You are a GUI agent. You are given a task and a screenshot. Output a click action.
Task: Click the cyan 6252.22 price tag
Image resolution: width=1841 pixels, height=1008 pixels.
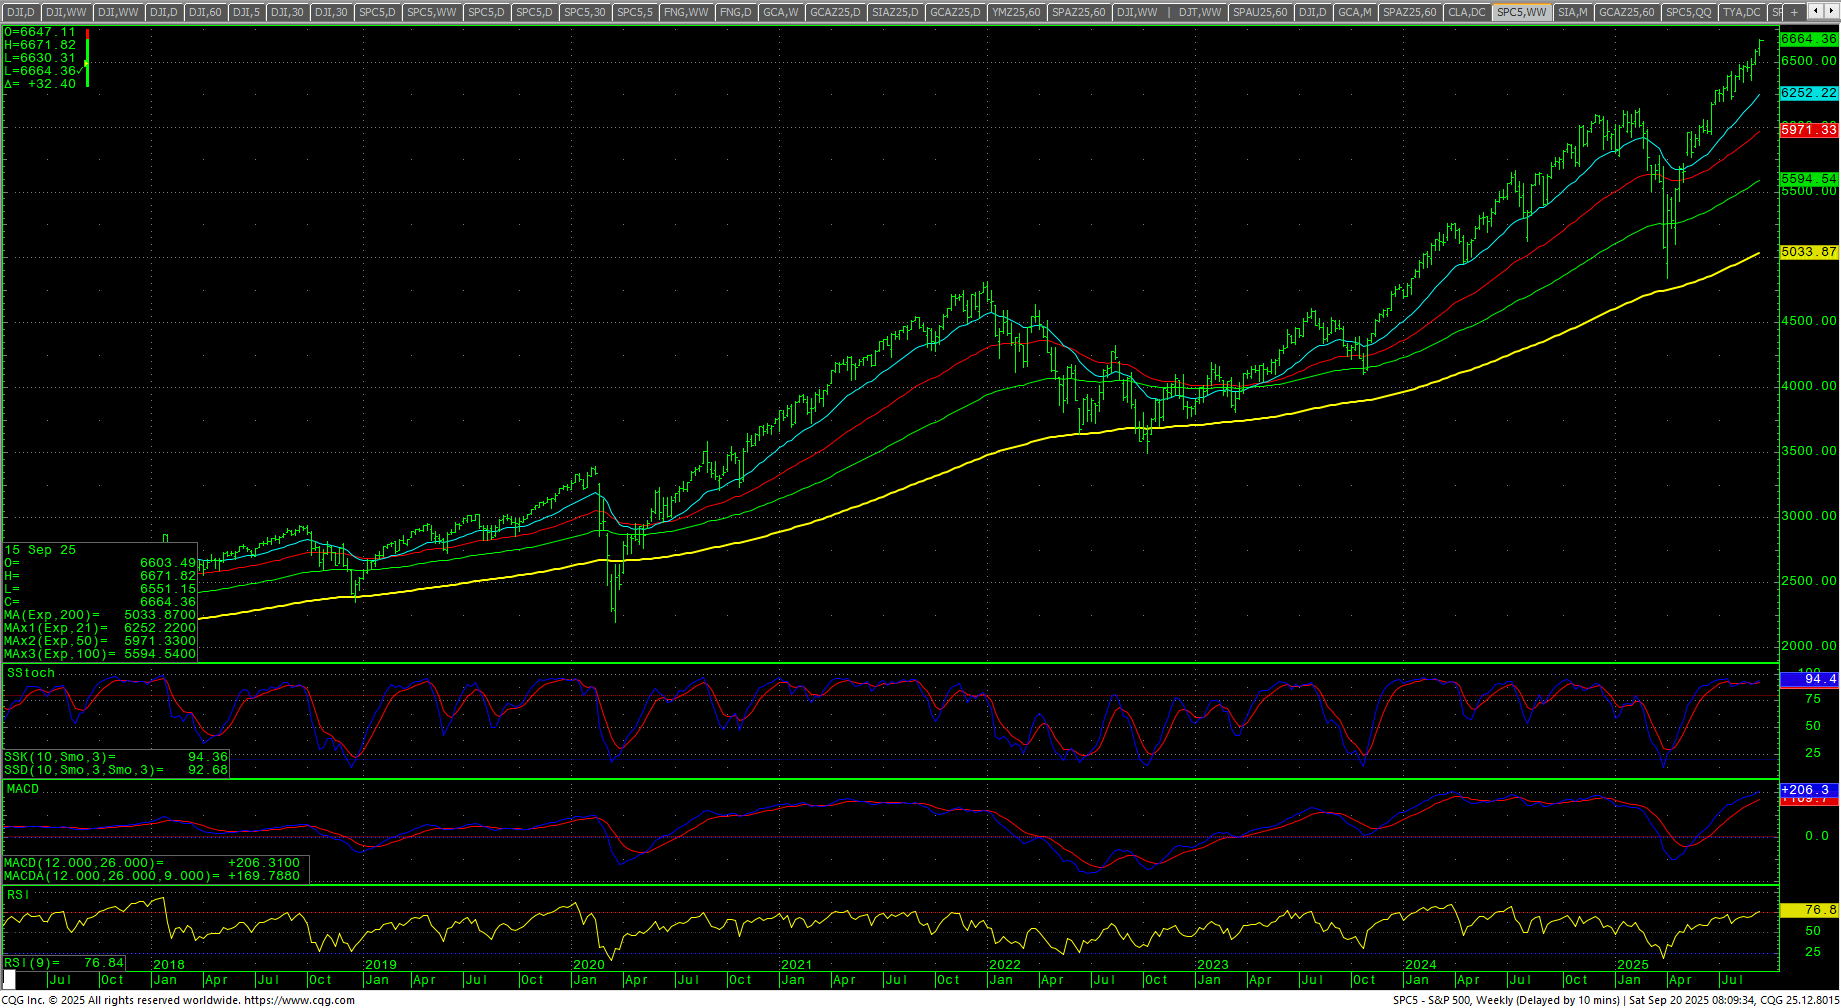click(x=1808, y=93)
